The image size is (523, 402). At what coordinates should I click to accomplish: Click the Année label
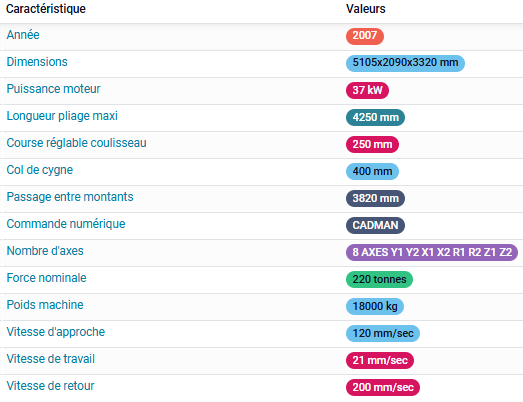23,35
